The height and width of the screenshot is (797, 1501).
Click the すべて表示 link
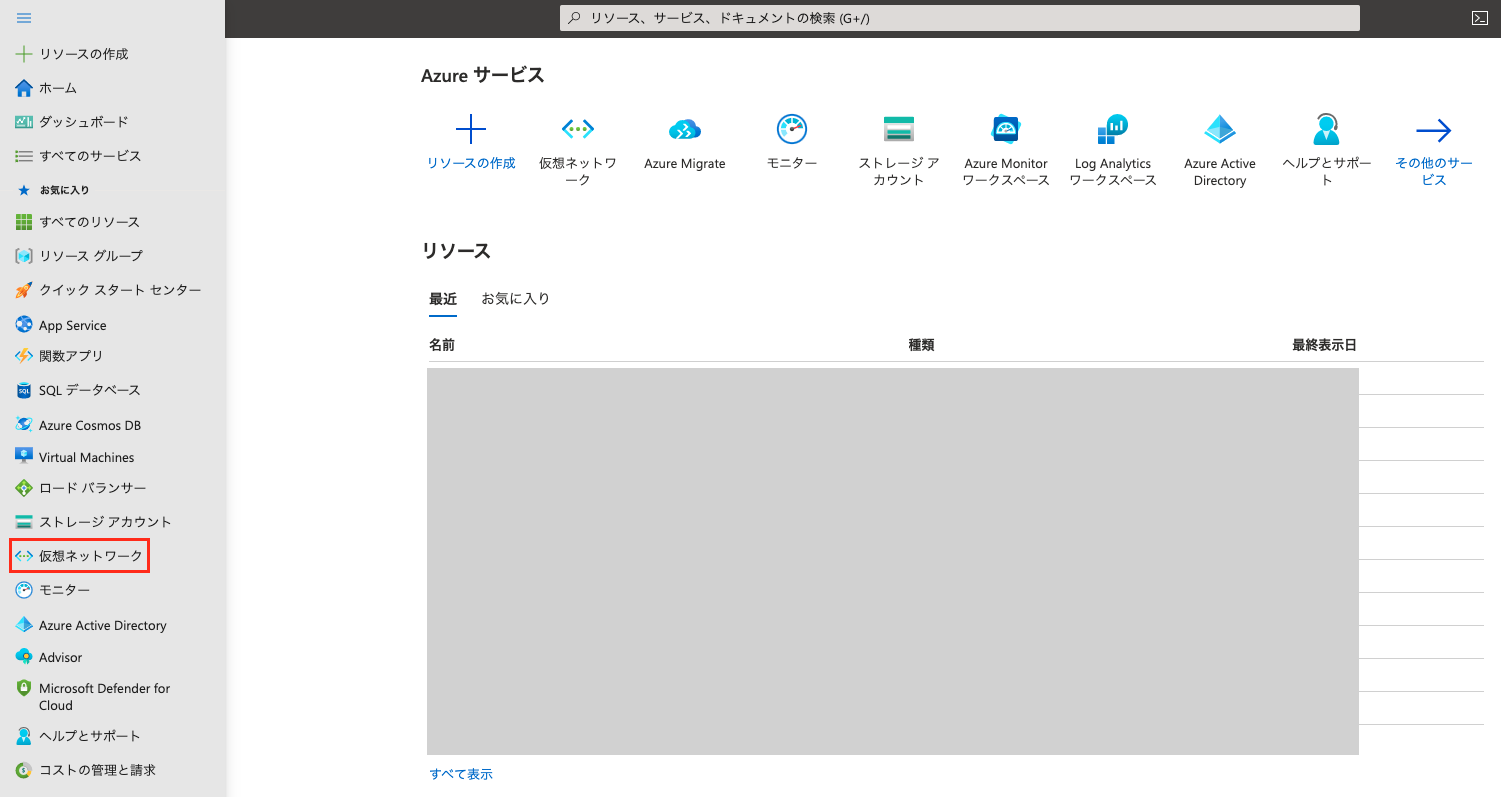pos(460,773)
